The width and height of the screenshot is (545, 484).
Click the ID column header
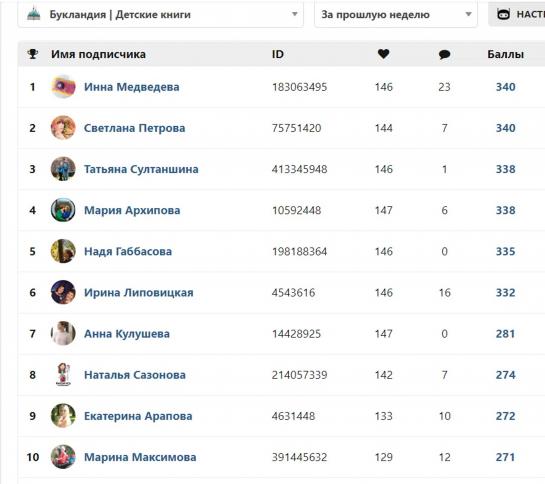click(278, 54)
